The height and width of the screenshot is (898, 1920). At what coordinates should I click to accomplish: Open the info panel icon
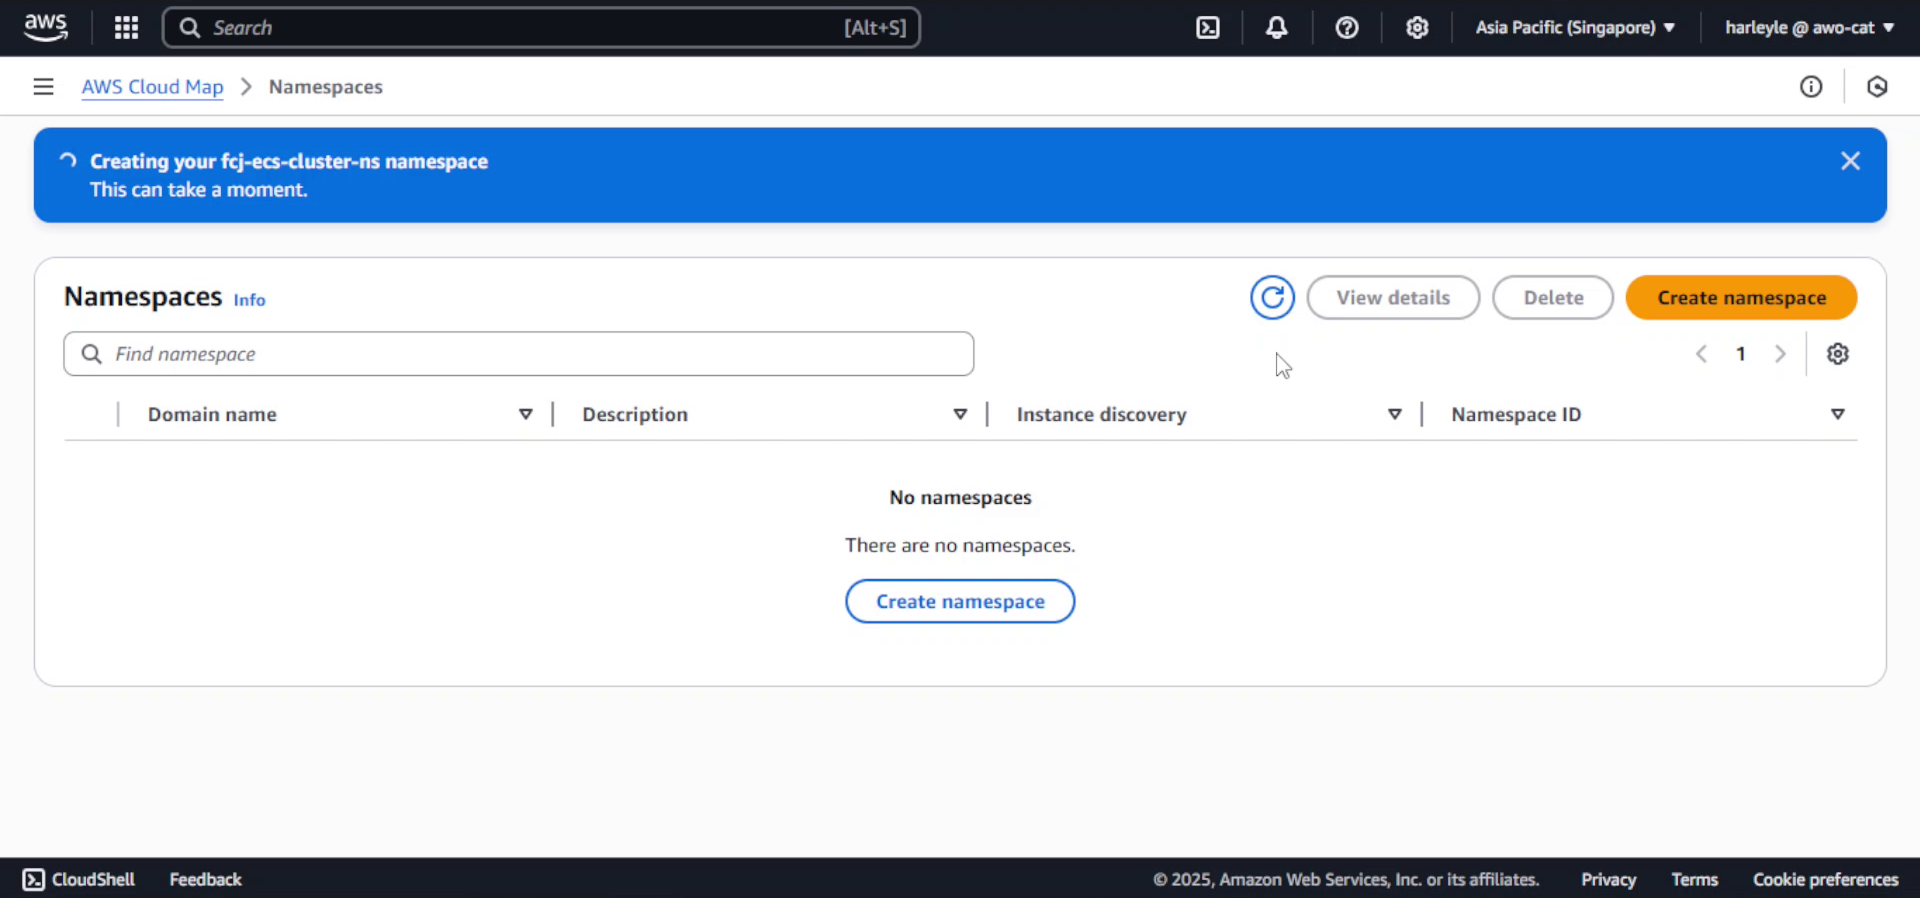tap(1811, 87)
